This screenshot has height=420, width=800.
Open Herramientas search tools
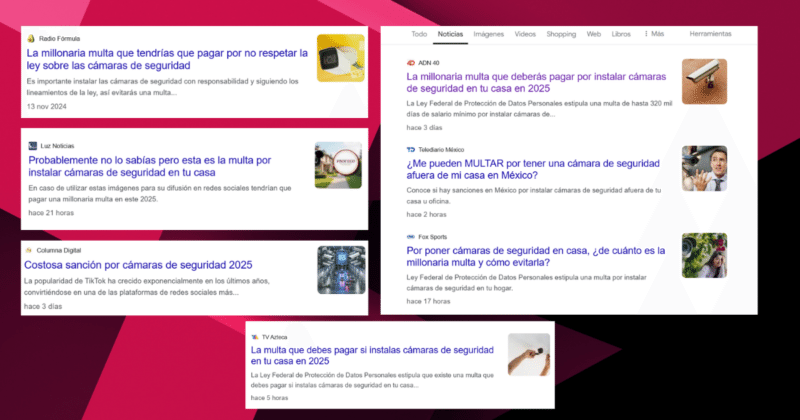point(710,34)
